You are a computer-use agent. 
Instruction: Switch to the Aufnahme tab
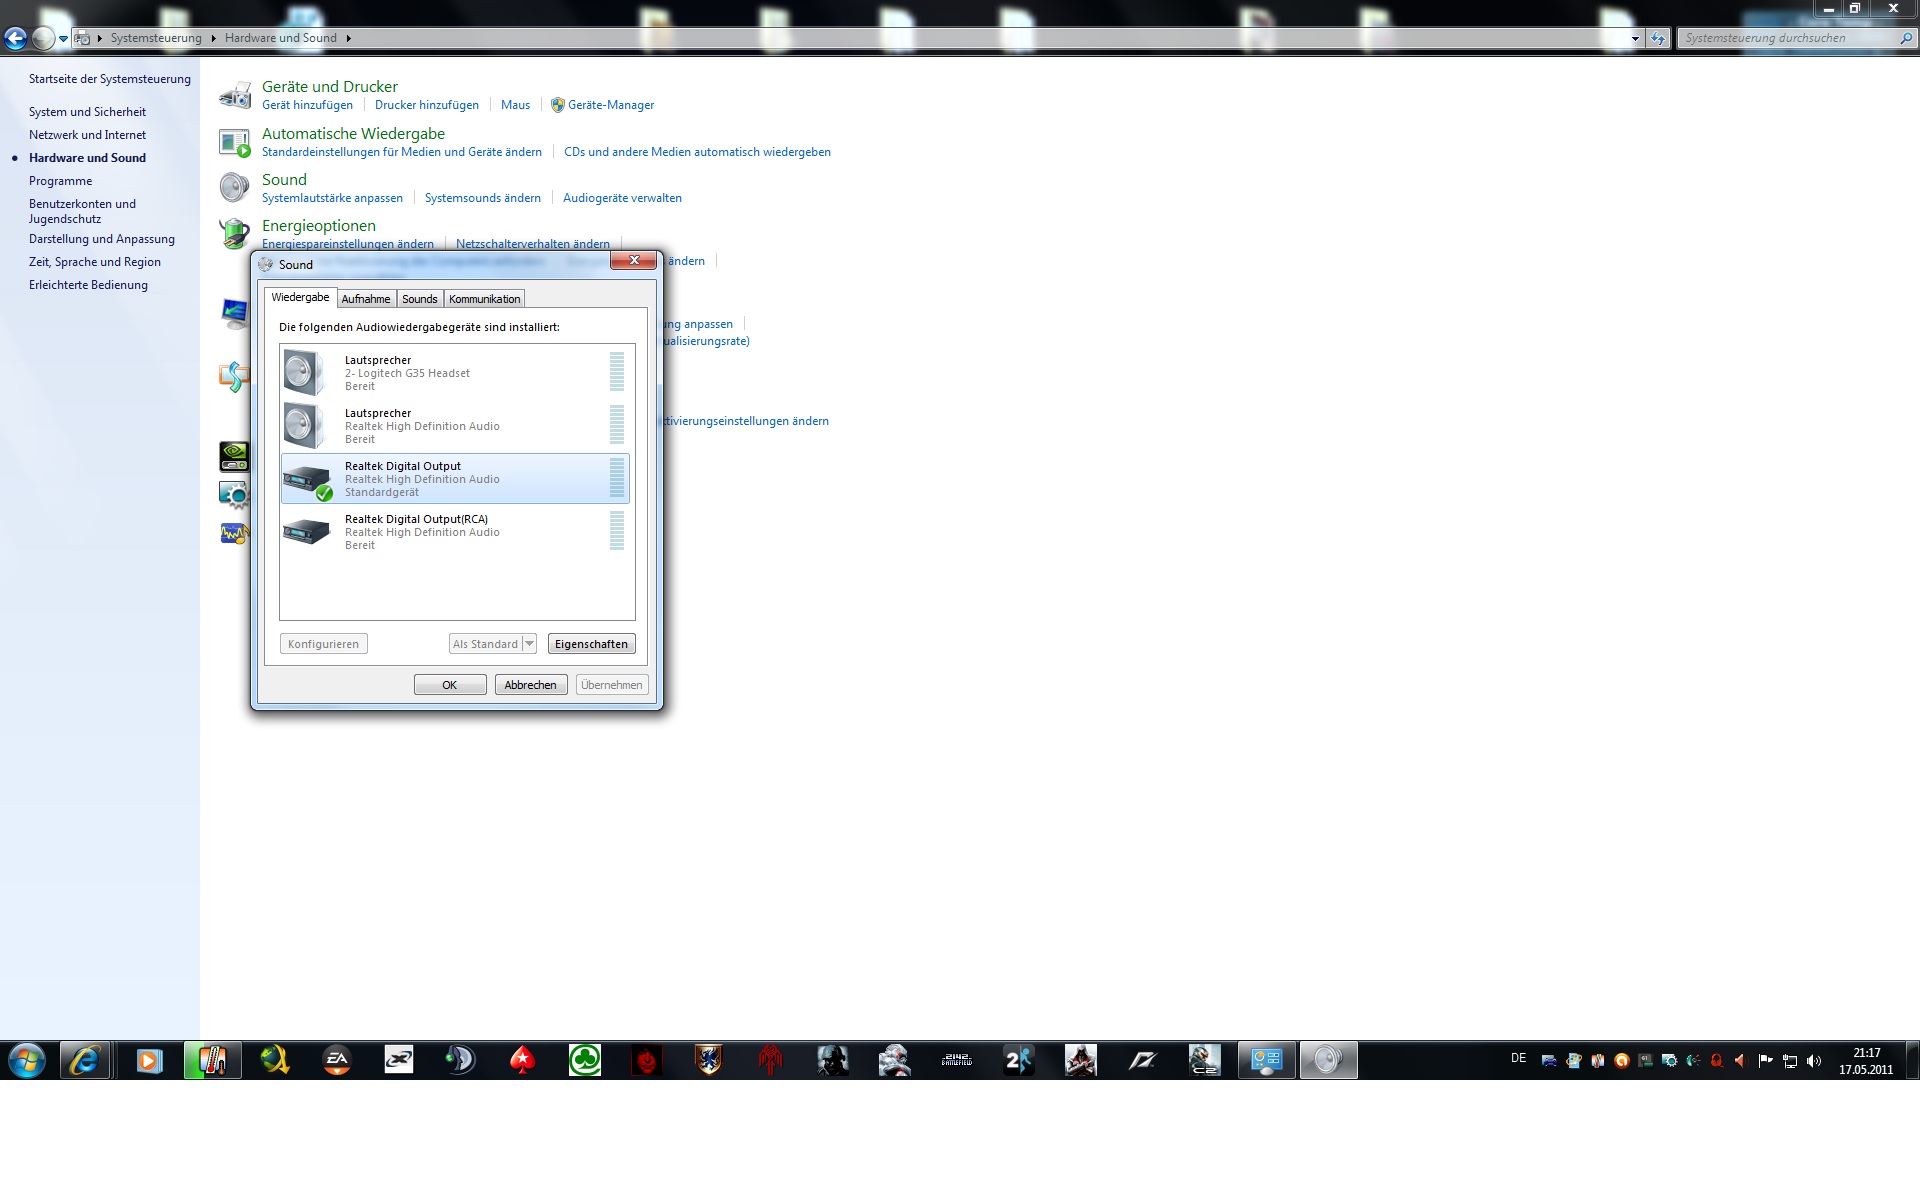click(366, 299)
